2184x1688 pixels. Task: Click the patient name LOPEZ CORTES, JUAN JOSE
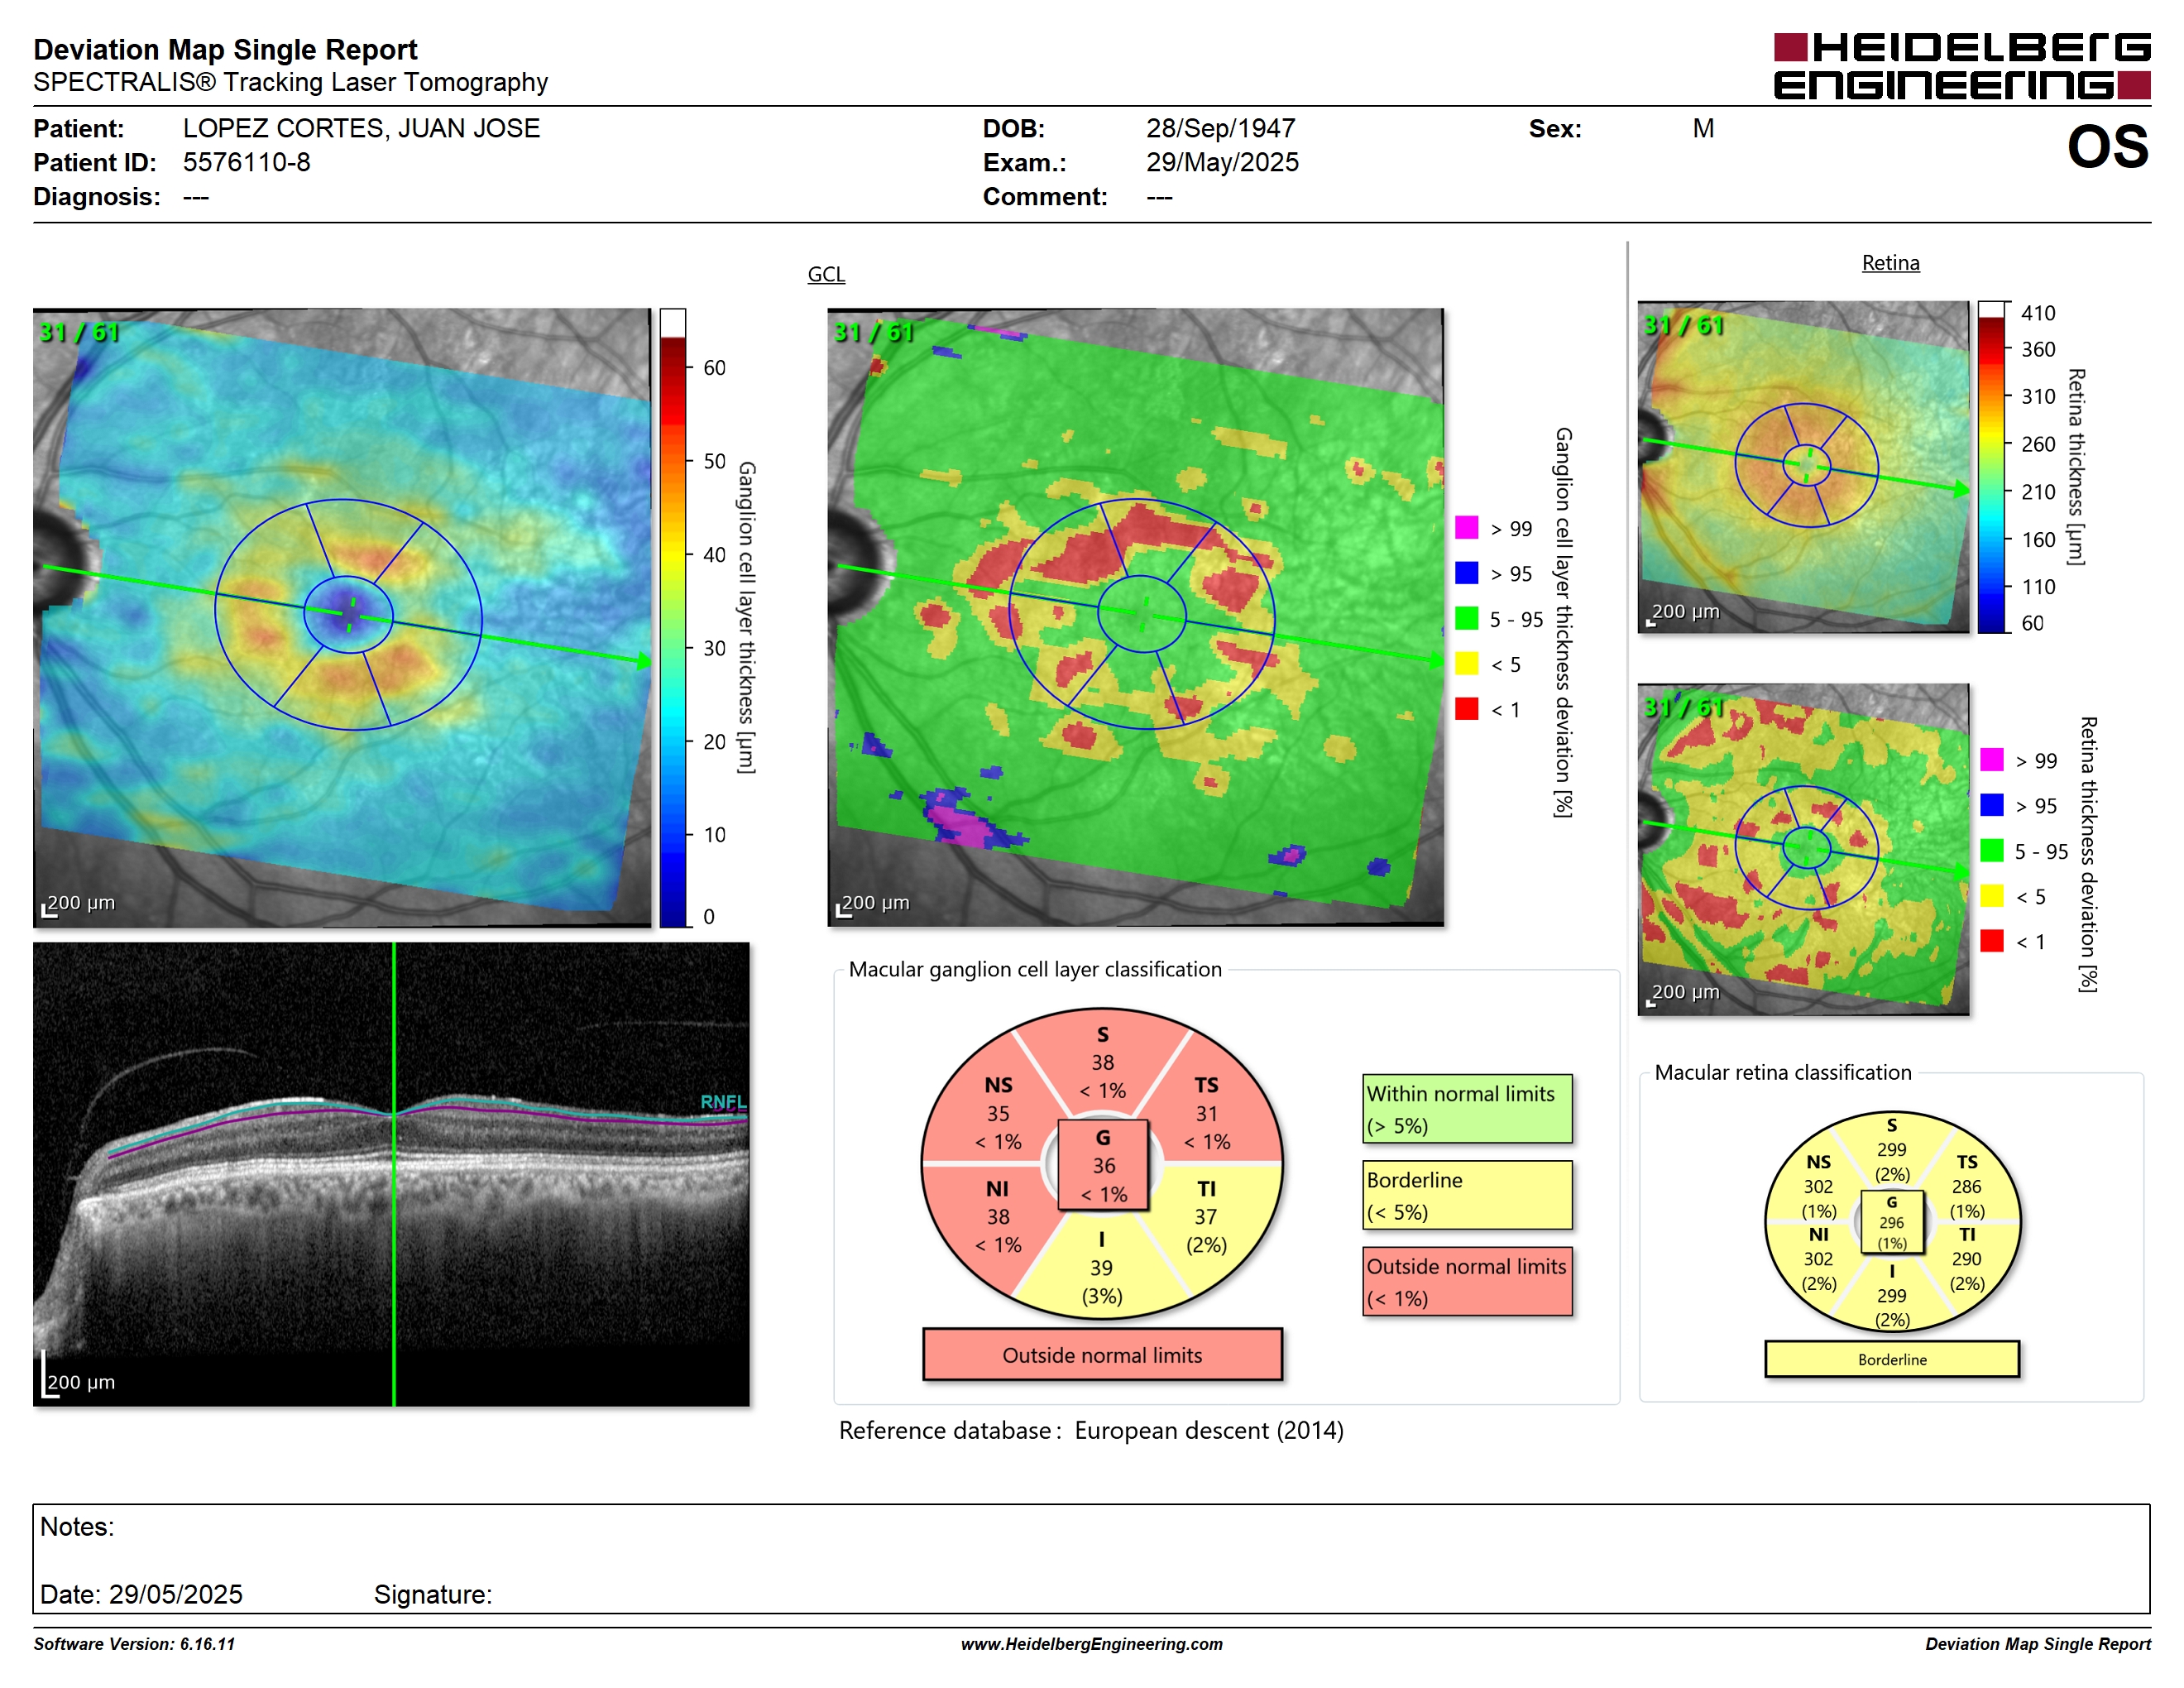361,128
